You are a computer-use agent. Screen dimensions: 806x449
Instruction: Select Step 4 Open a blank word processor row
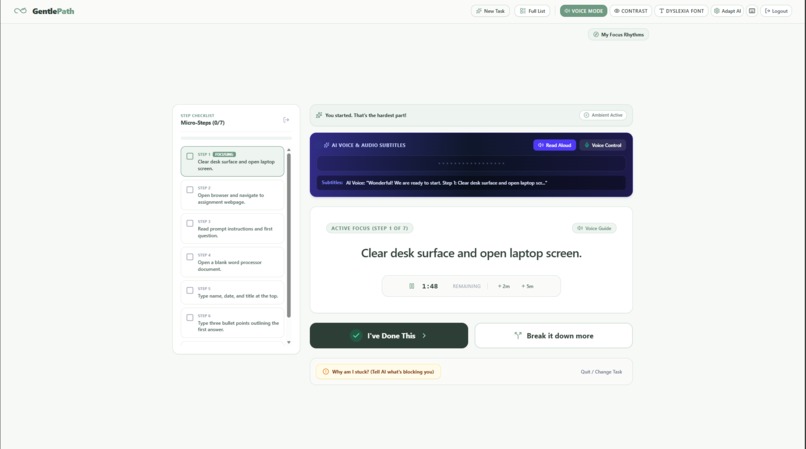232,262
